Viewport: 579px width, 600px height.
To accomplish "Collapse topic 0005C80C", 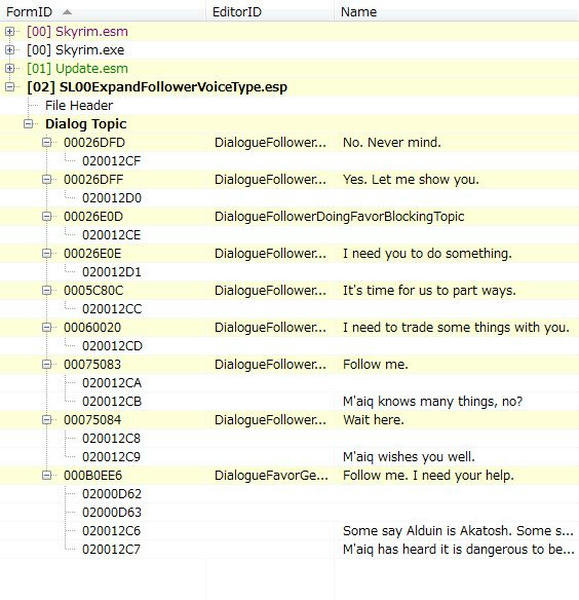I will click(x=47, y=290).
